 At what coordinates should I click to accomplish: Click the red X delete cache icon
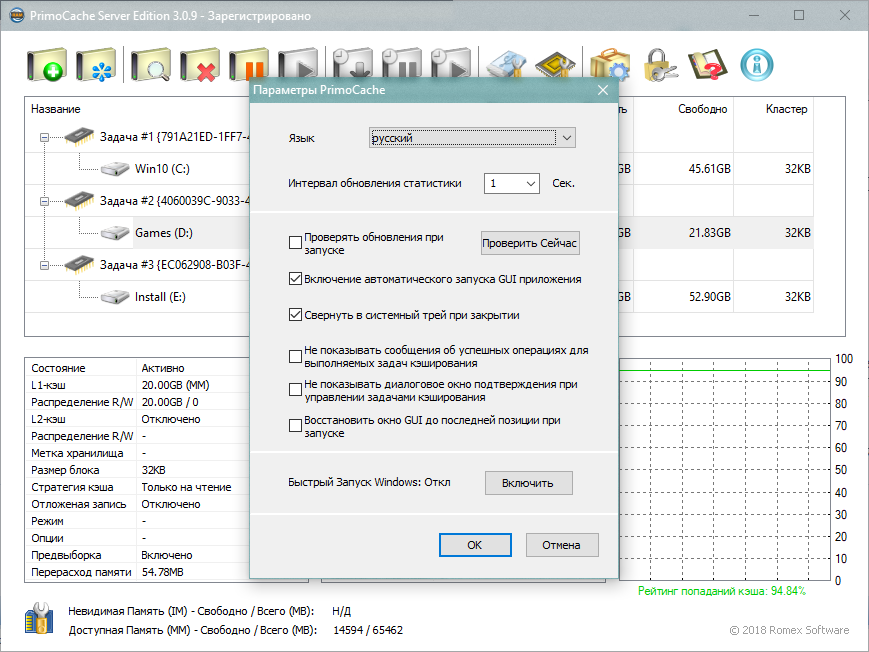click(x=200, y=67)
